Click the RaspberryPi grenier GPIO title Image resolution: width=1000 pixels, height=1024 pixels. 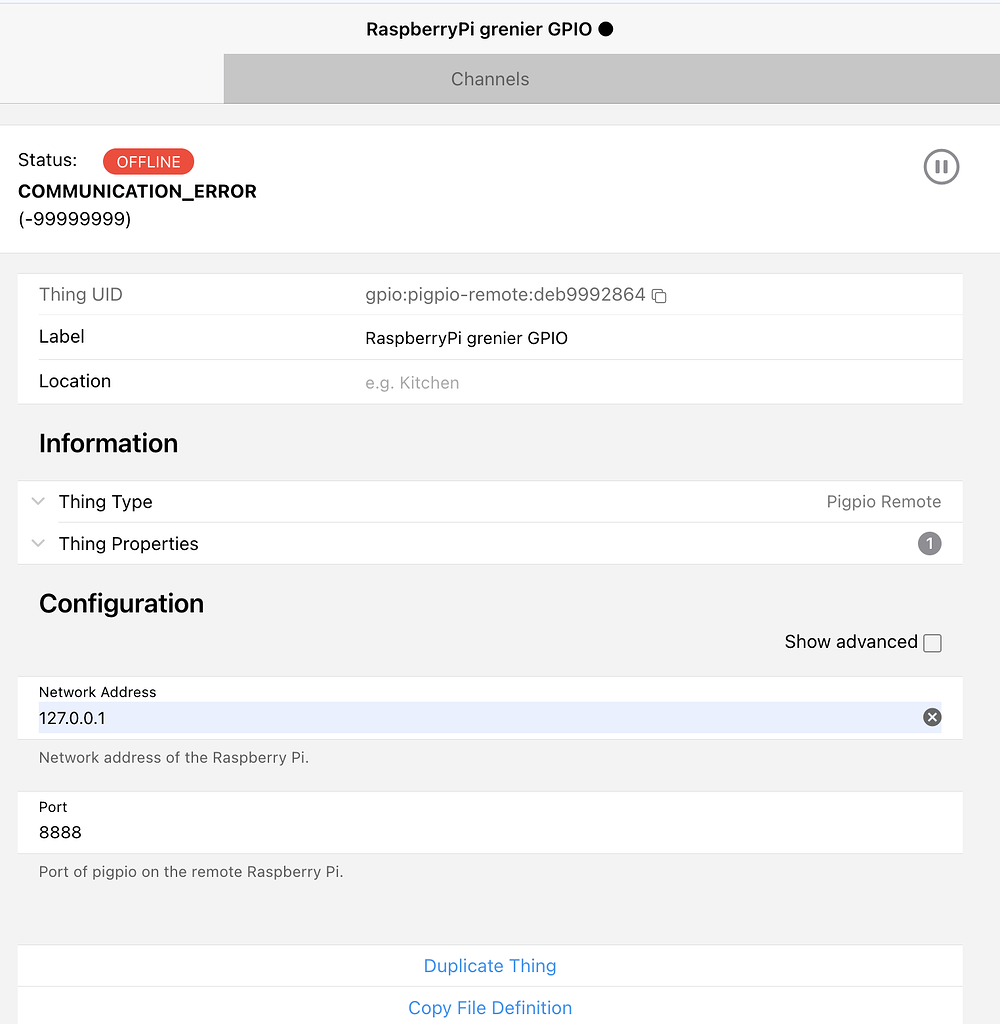tap(480, 29)
